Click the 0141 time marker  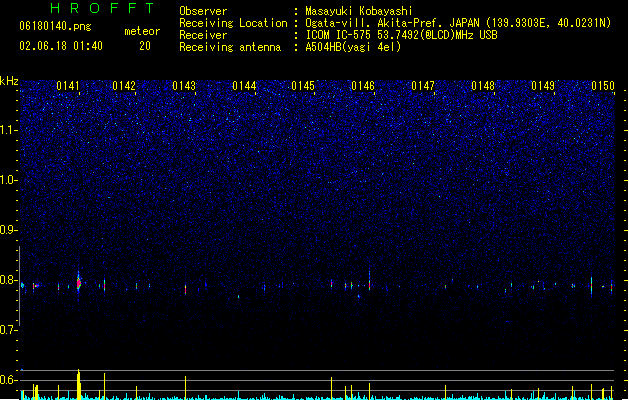68,86
